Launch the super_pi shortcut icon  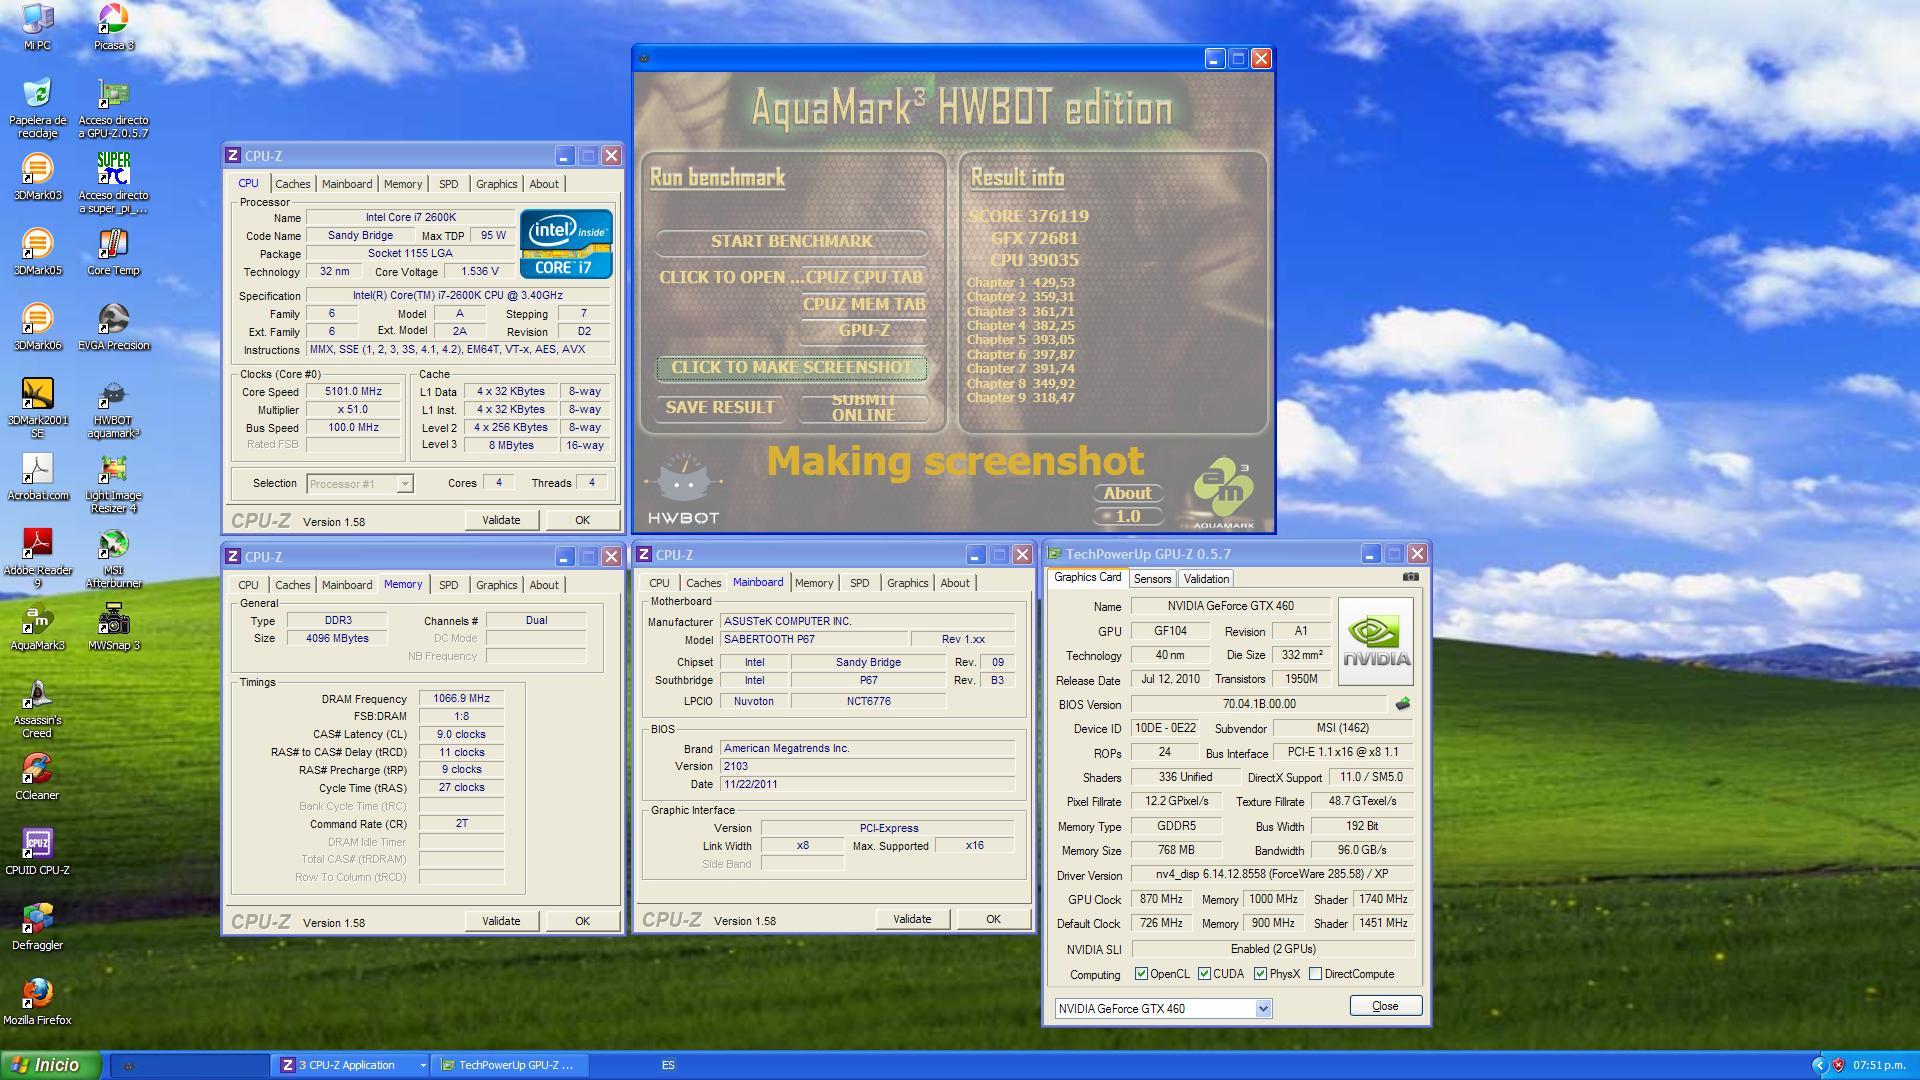pyautogui.click(x=113, y=183)
